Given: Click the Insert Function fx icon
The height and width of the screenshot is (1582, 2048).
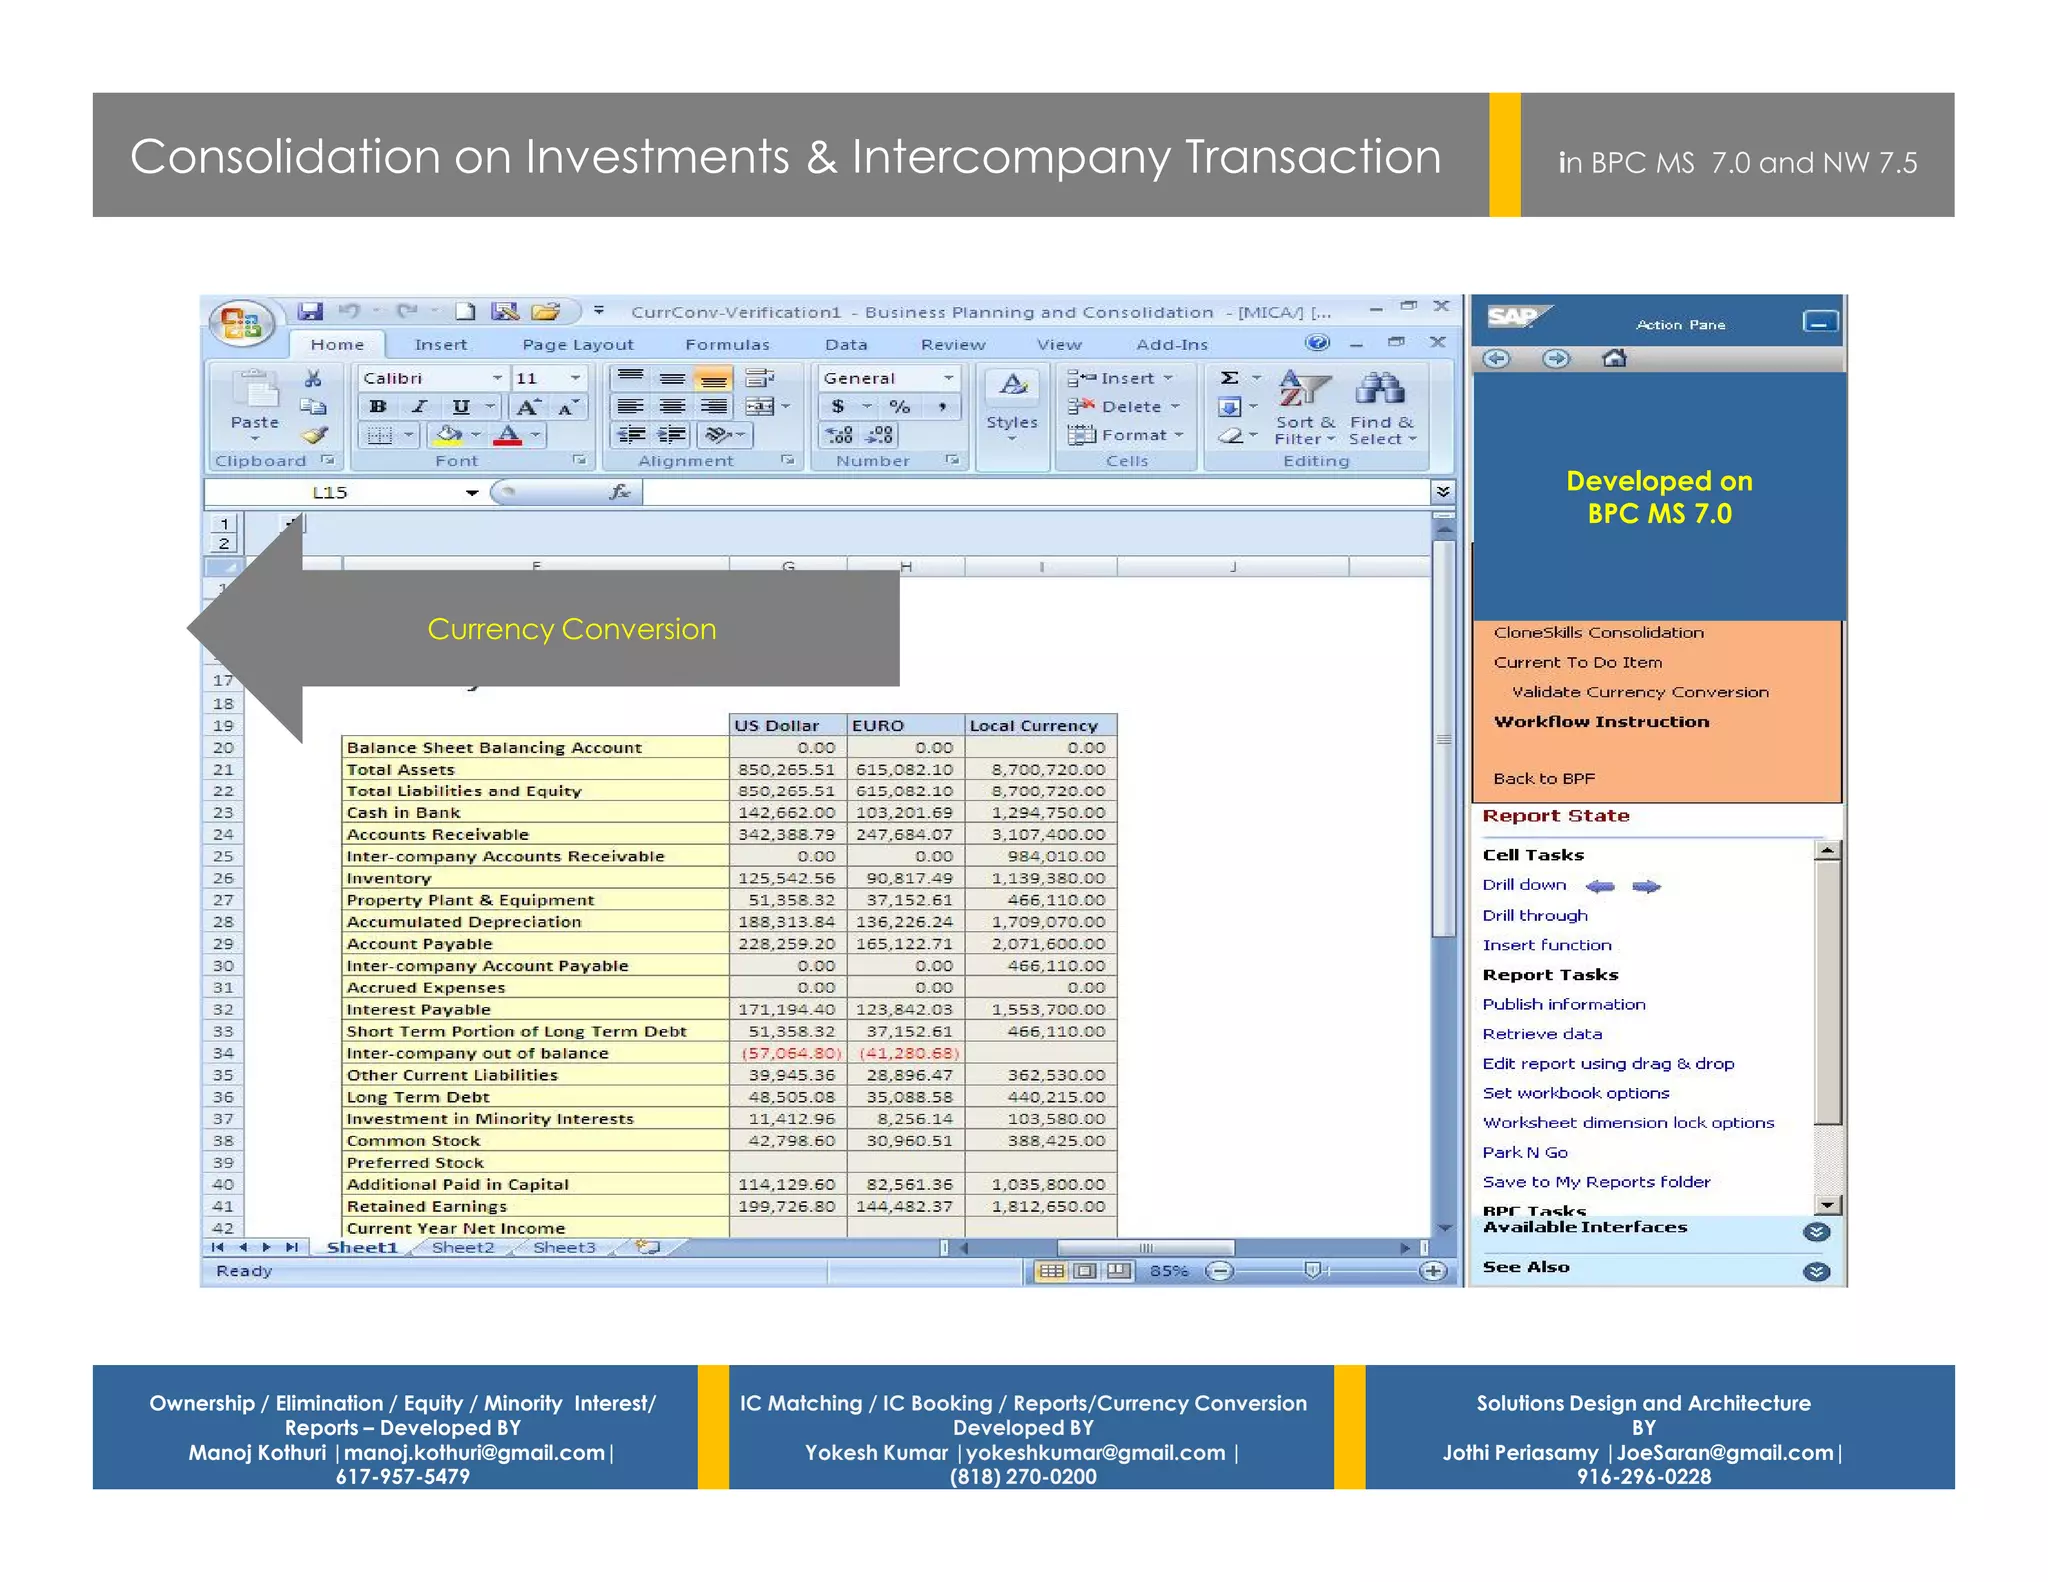Looking at the screenshot, I should click(620, 491).
